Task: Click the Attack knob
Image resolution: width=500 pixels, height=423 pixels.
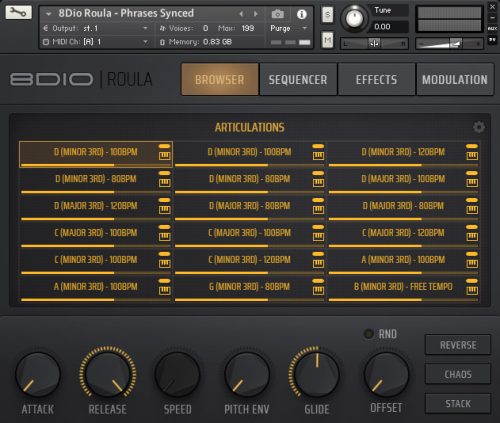Action: (x=38, y=374)
